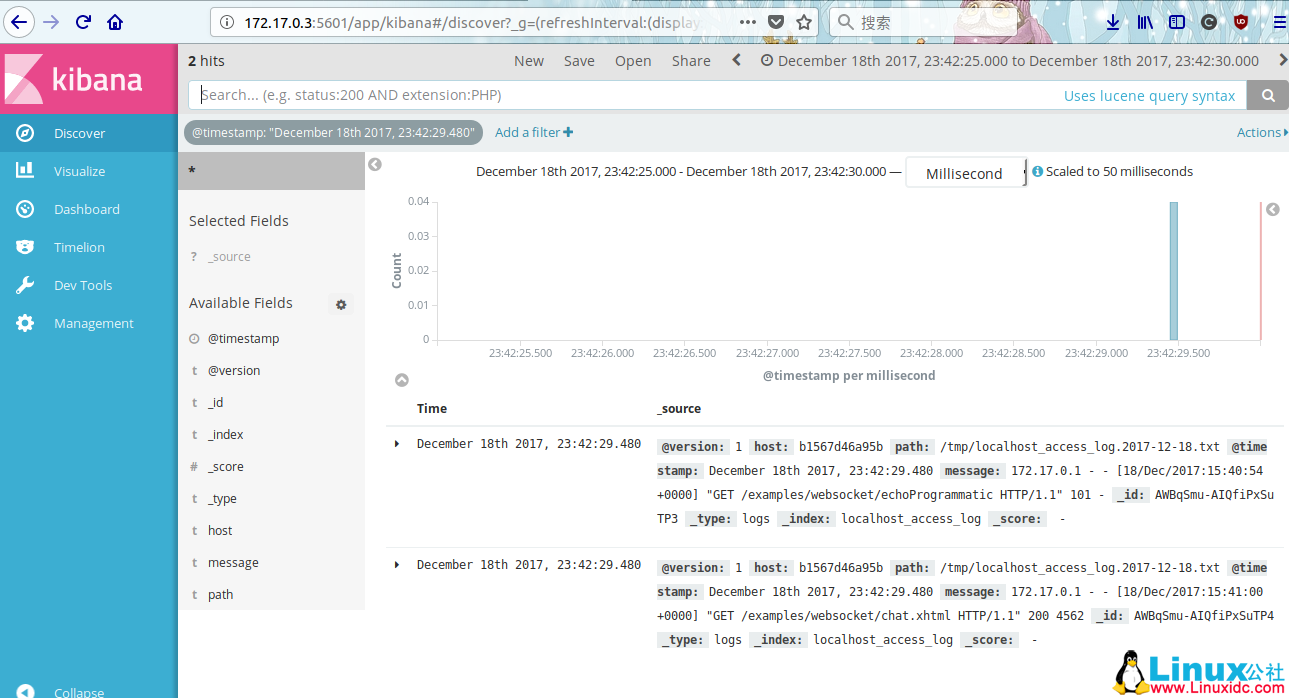Image resolution: width=1289 pixels, height=698 pixels.
Task: Click Add a filter
Action: [x=533, y=131]
